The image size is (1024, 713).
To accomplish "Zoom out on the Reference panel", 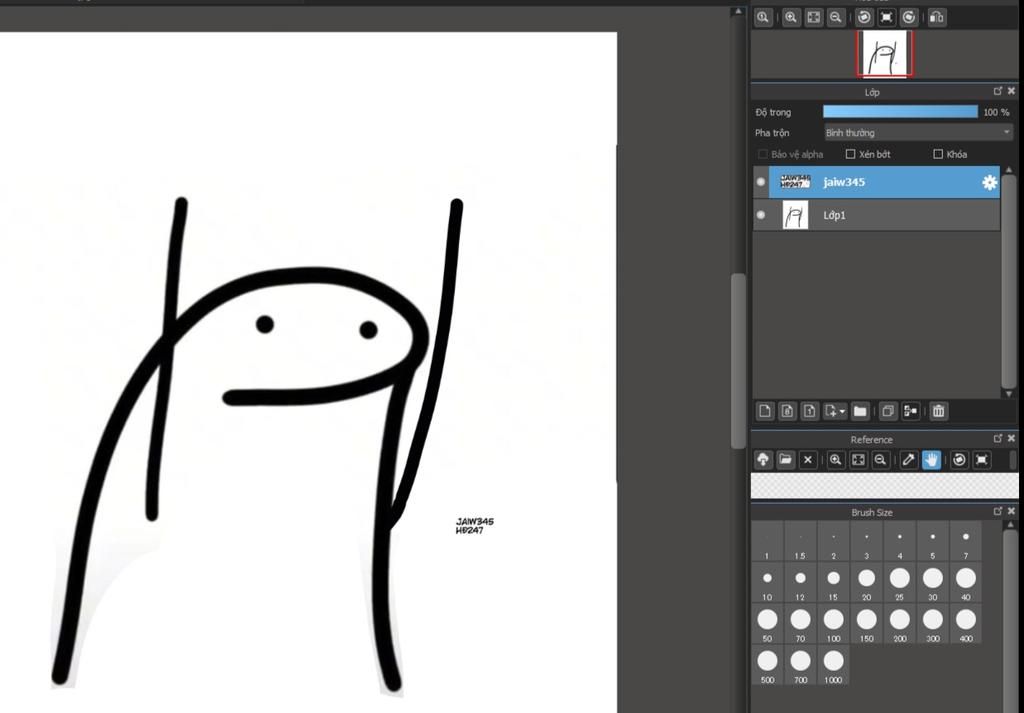I will [880, 460].
